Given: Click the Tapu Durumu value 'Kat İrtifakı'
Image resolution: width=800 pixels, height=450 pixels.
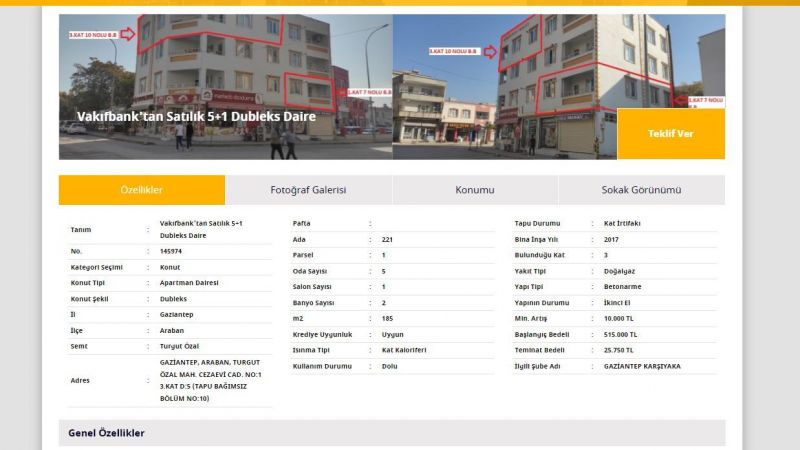Looking at the screenshot, I should pyautogui.click(x=622, y=223).
